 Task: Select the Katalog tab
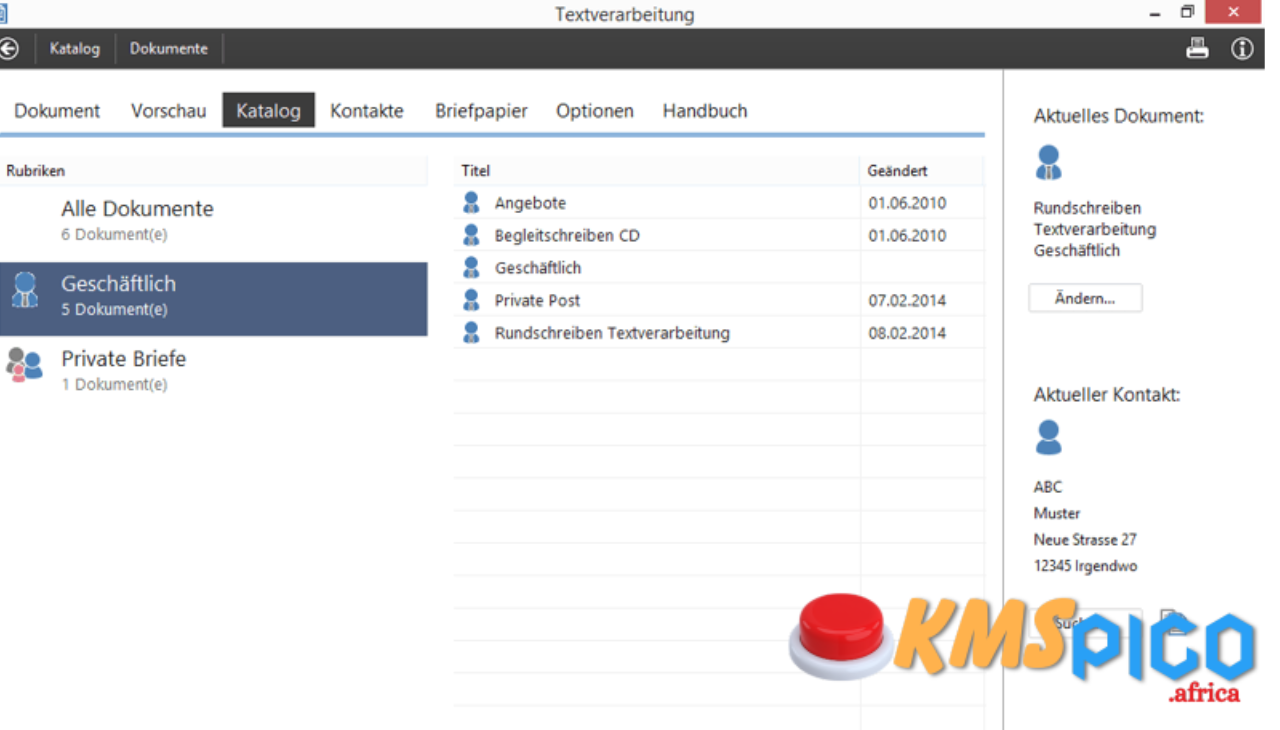(268, 110)
